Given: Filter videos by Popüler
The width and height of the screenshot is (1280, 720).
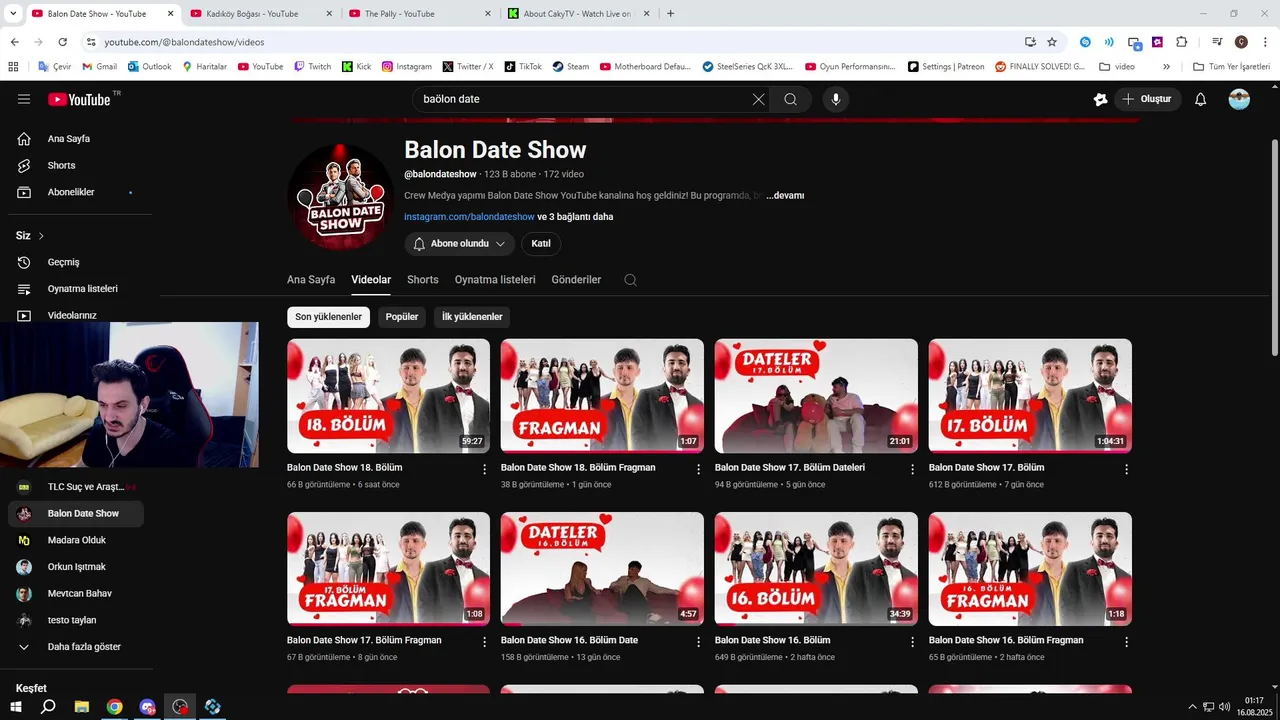Looking at the screenshot, I should [x=402, y=317].
